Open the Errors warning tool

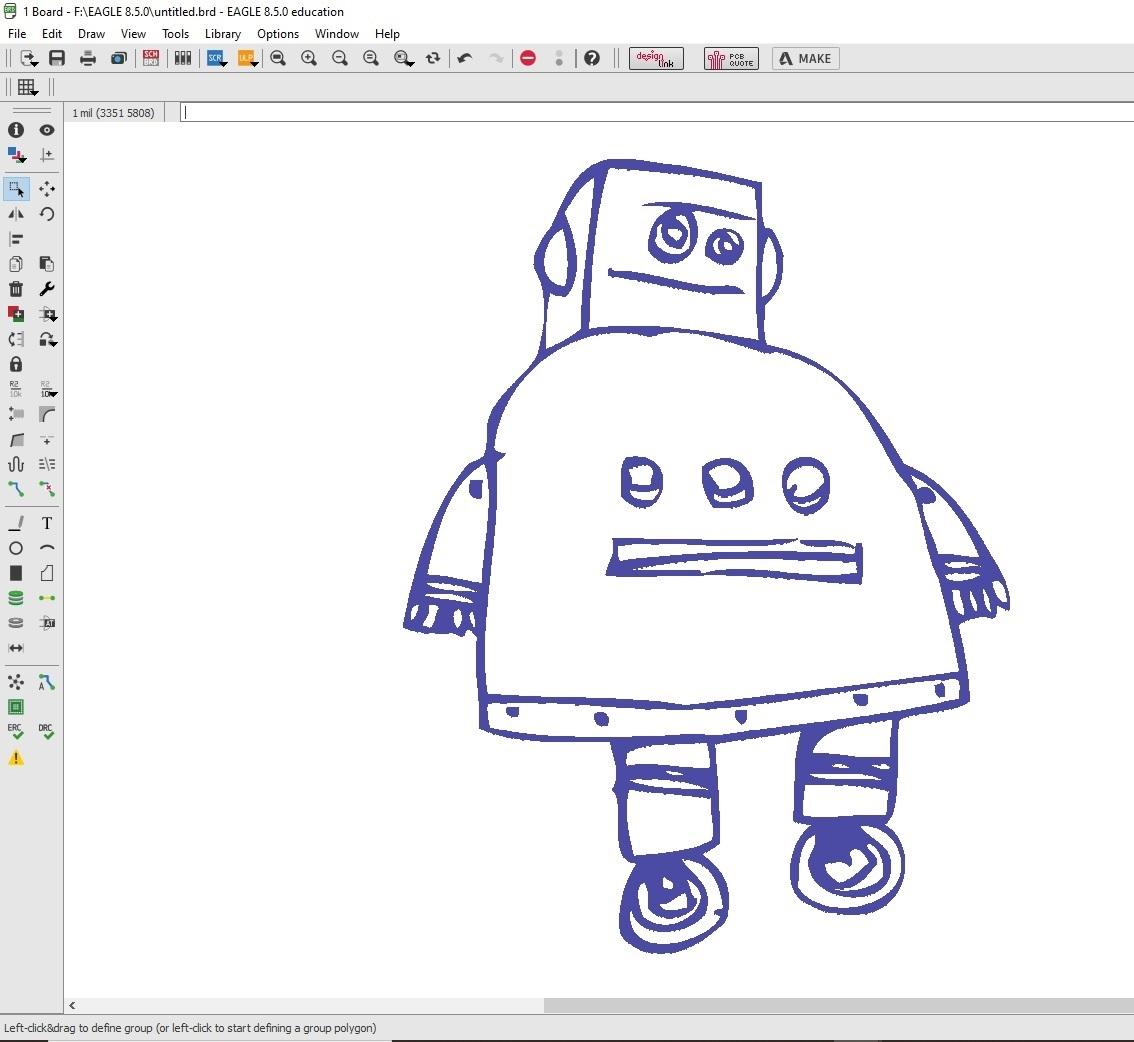tap(16, 758)
